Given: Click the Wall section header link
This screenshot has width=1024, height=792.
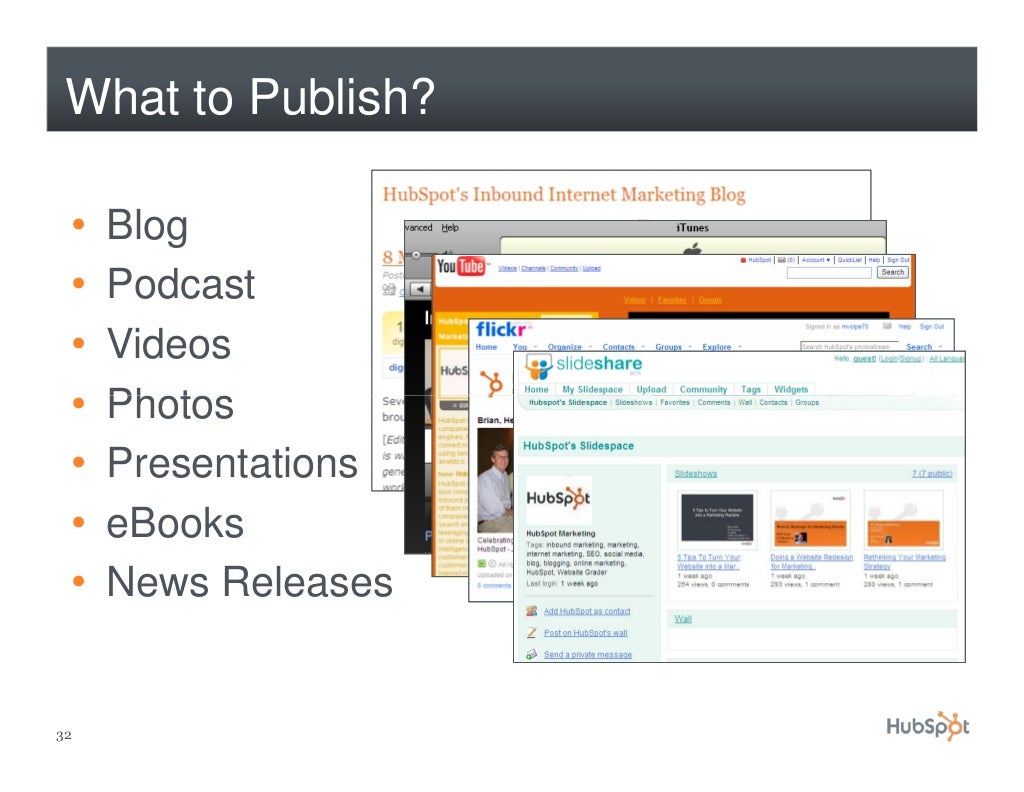Looking at the screenshot, I should click(x=683, y=619).
